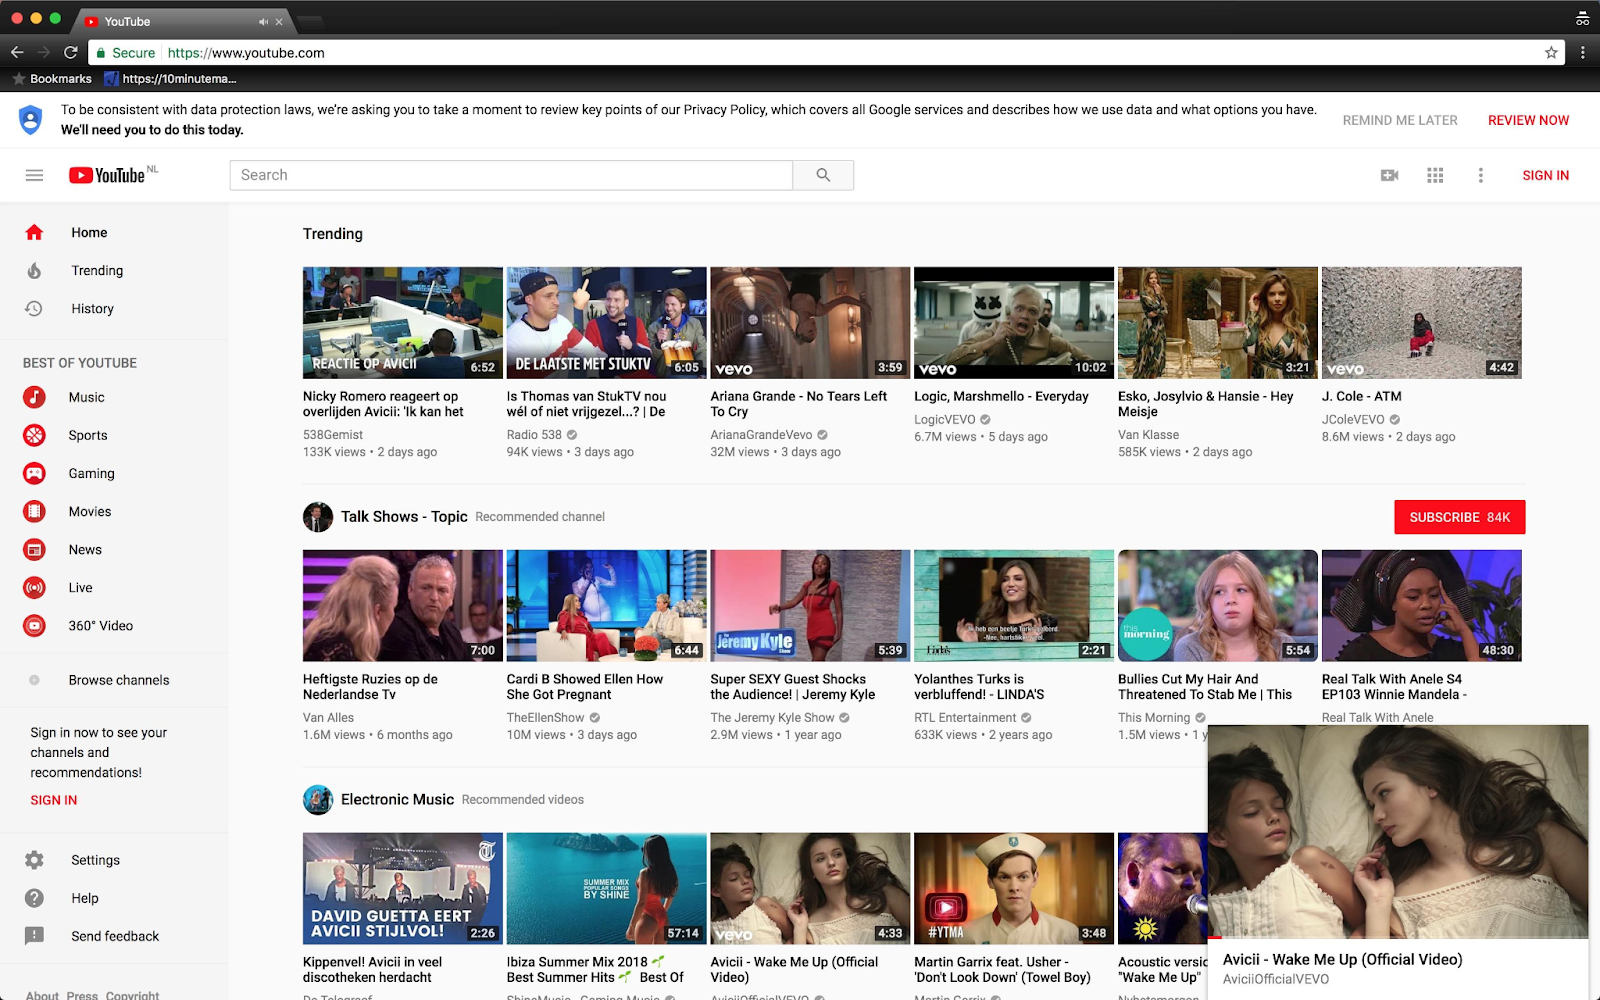Open the 10minutema bookmark
Screen dimensions: 1600x1000
click(171, 78)
